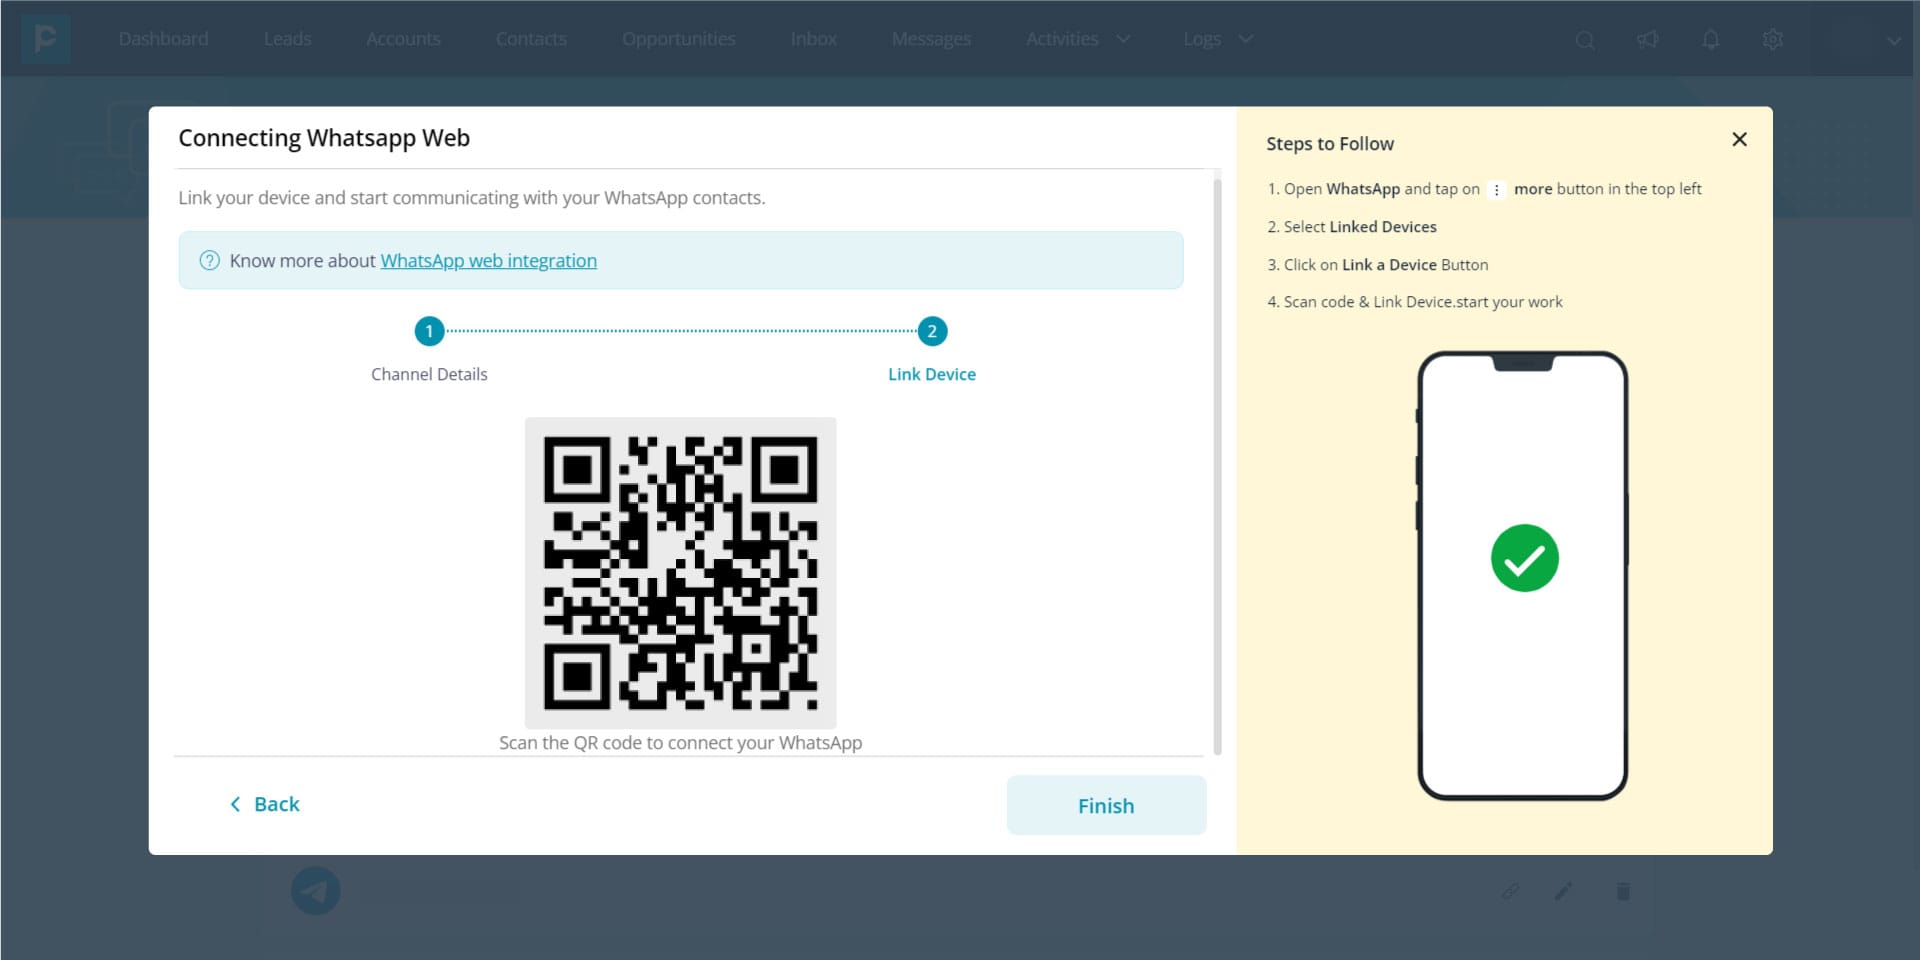
Task: Click the phone illustration with green checkmark
Action: coord(1523,575)
